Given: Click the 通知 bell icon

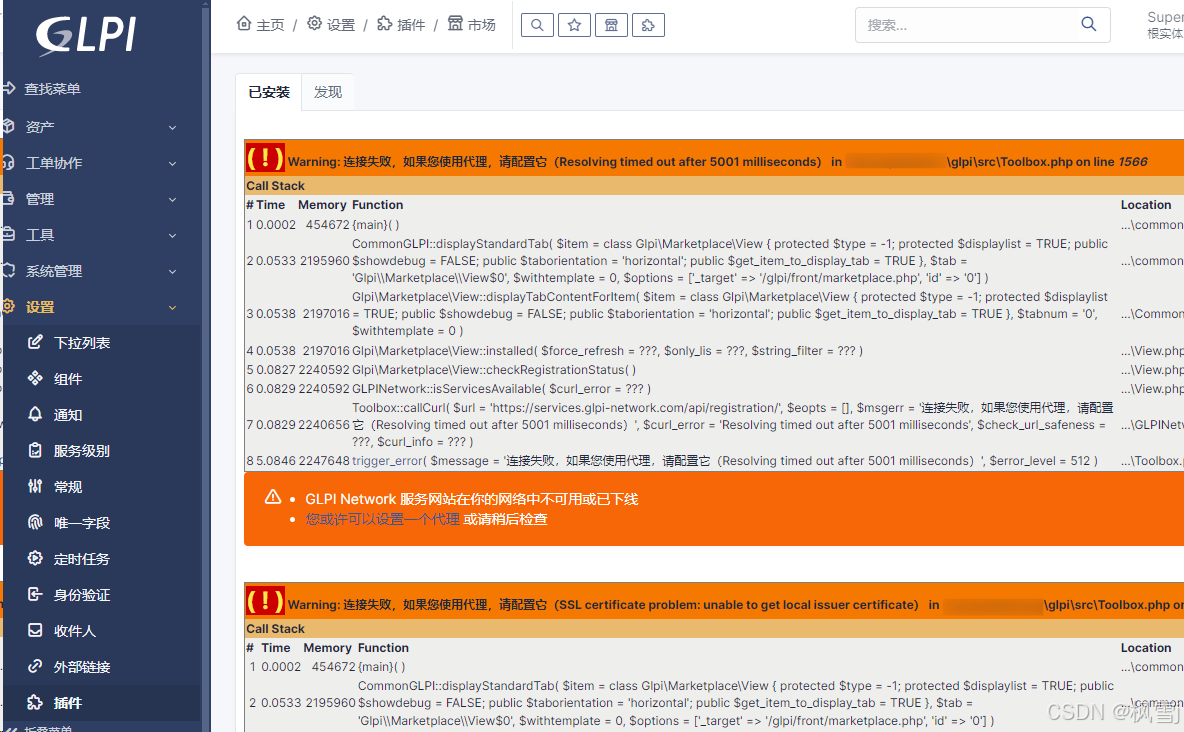Looking at the screenshot, I should coord(35,414).
